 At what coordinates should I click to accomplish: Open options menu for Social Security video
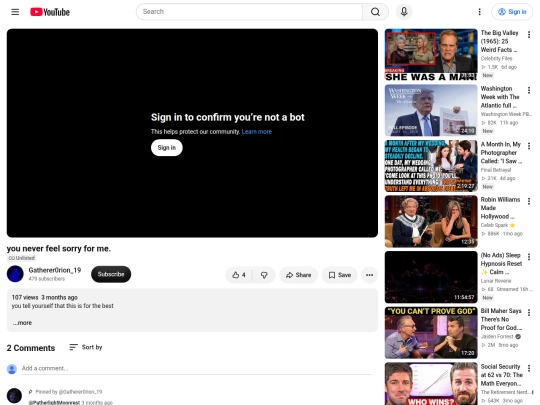tap(529, 368)
